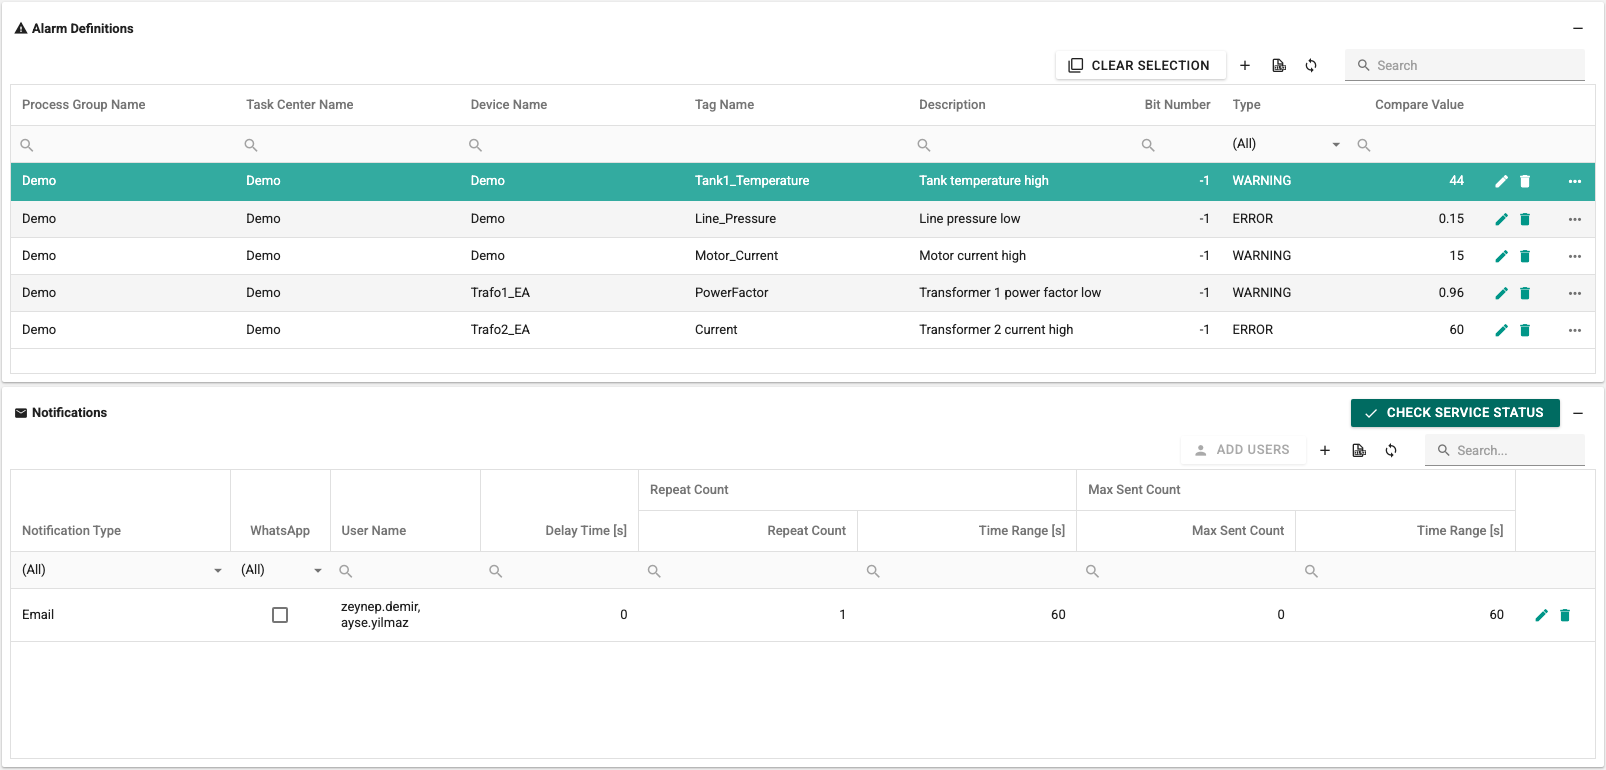Open more options for Tank1_Temperature row

click(1575, 181)
